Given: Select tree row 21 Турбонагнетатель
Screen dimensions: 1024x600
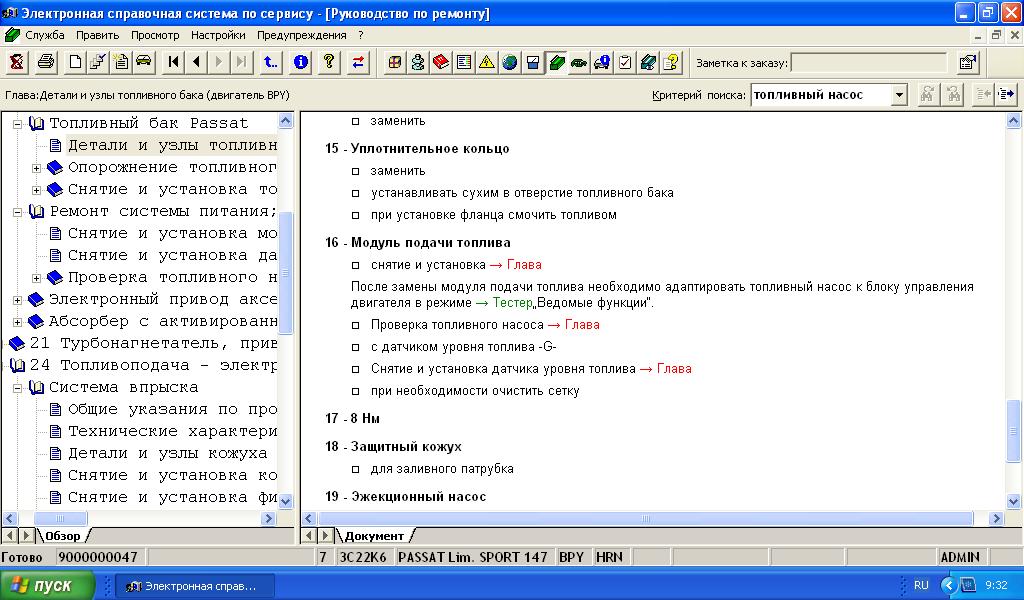Looking at the screenshot, I should coord(153,343).
